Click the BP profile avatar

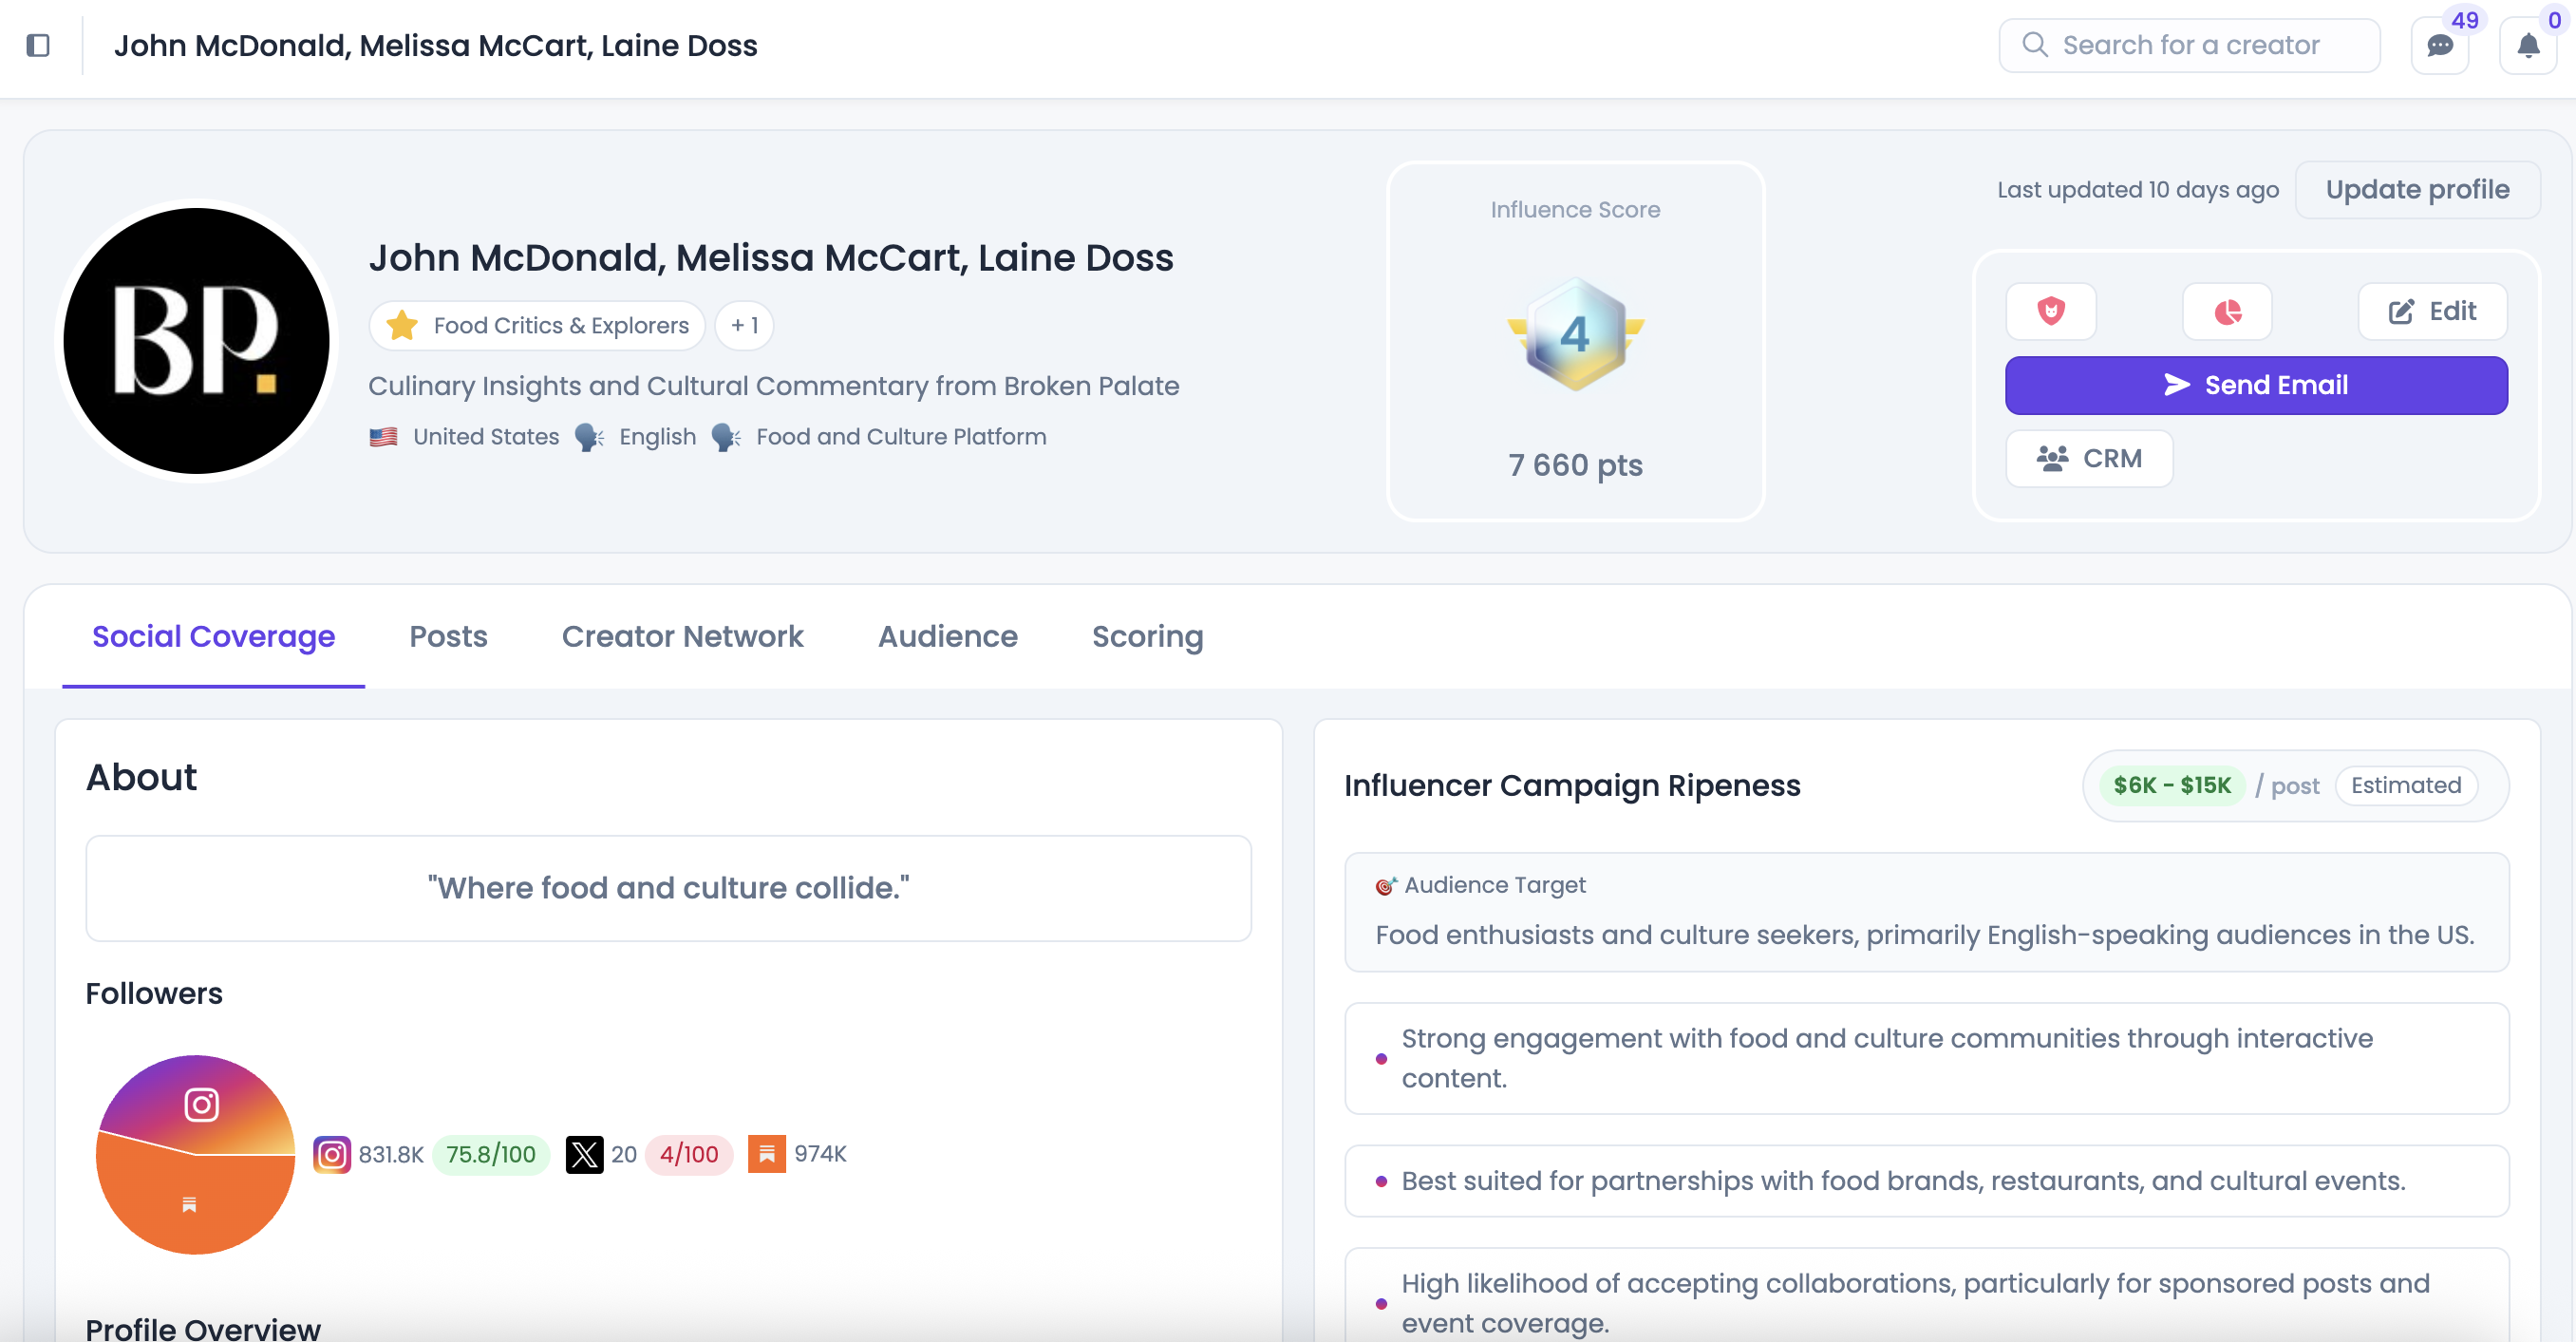(197, 341)
